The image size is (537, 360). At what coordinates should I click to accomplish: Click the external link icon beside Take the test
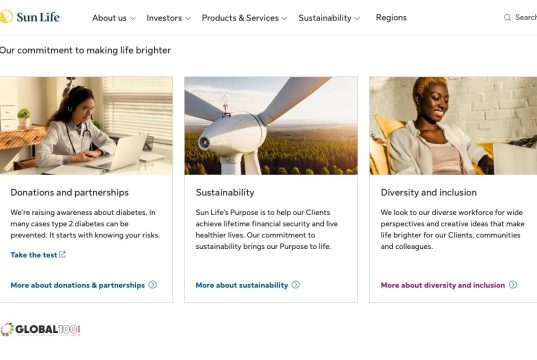pos(62,255)
